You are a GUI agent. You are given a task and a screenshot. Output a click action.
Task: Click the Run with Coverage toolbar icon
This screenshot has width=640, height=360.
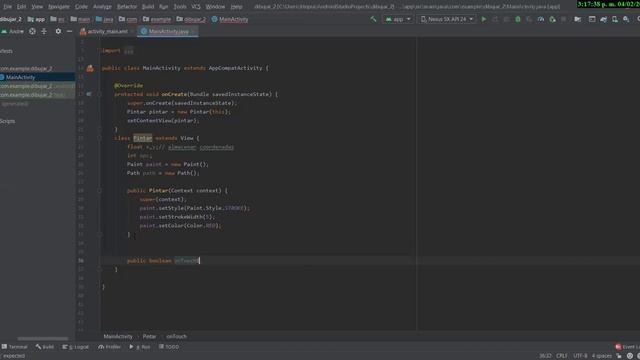coord(529,19)
